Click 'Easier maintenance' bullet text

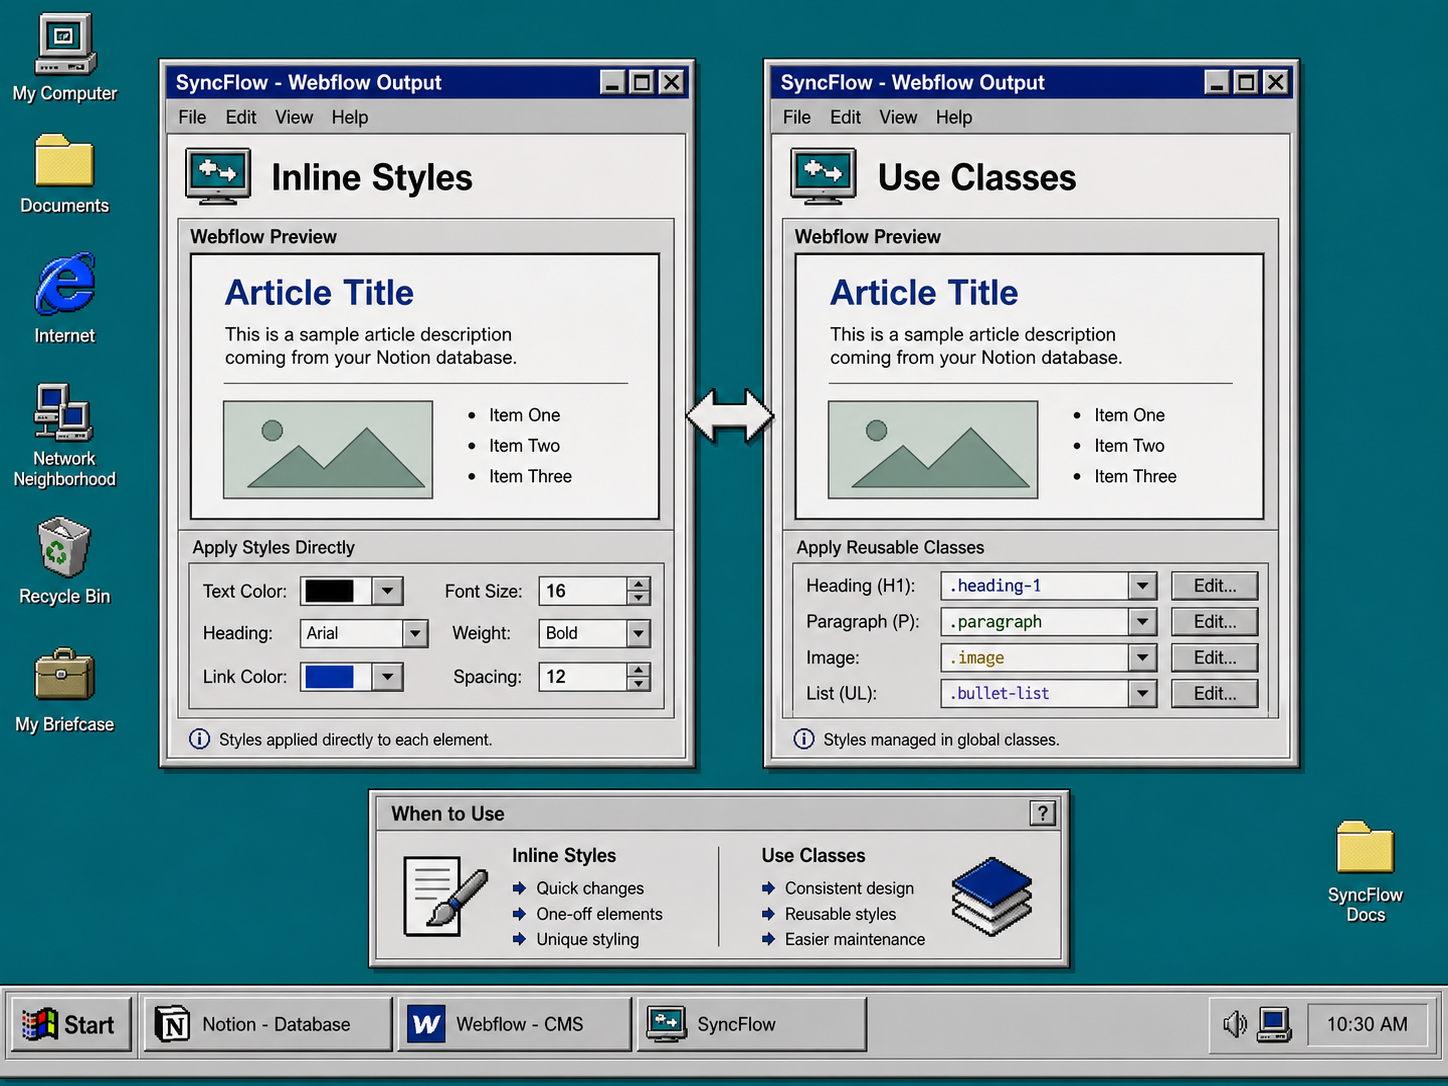[x=855, y=940]
